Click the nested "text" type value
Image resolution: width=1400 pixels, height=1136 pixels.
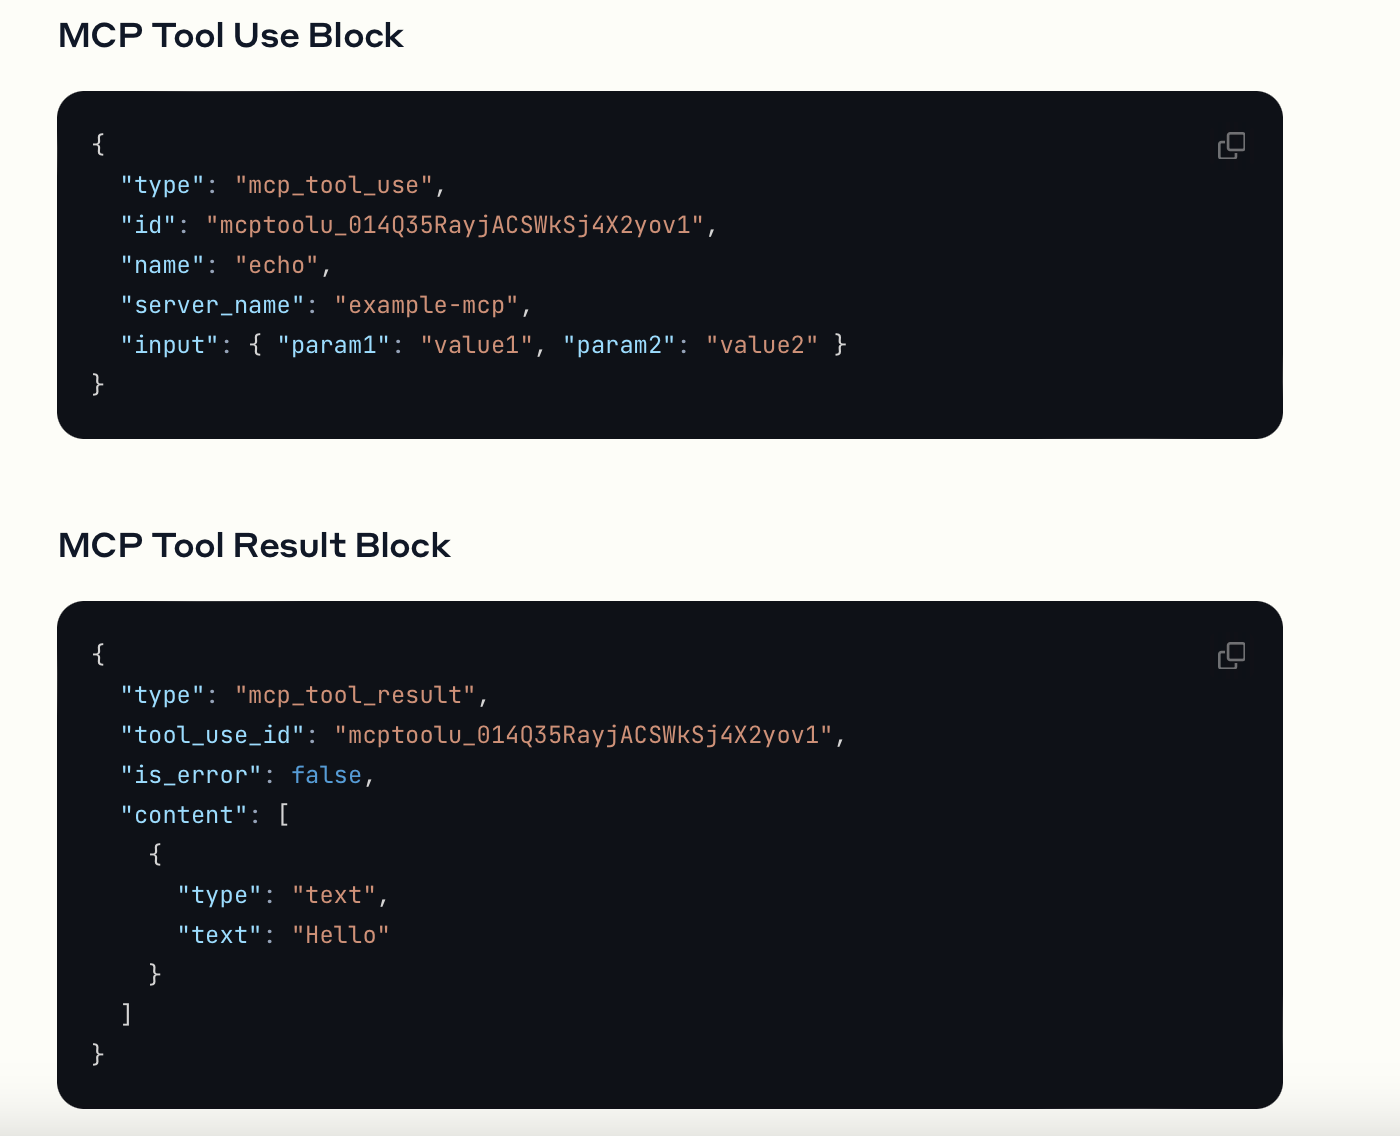click(x=334, y=895)
